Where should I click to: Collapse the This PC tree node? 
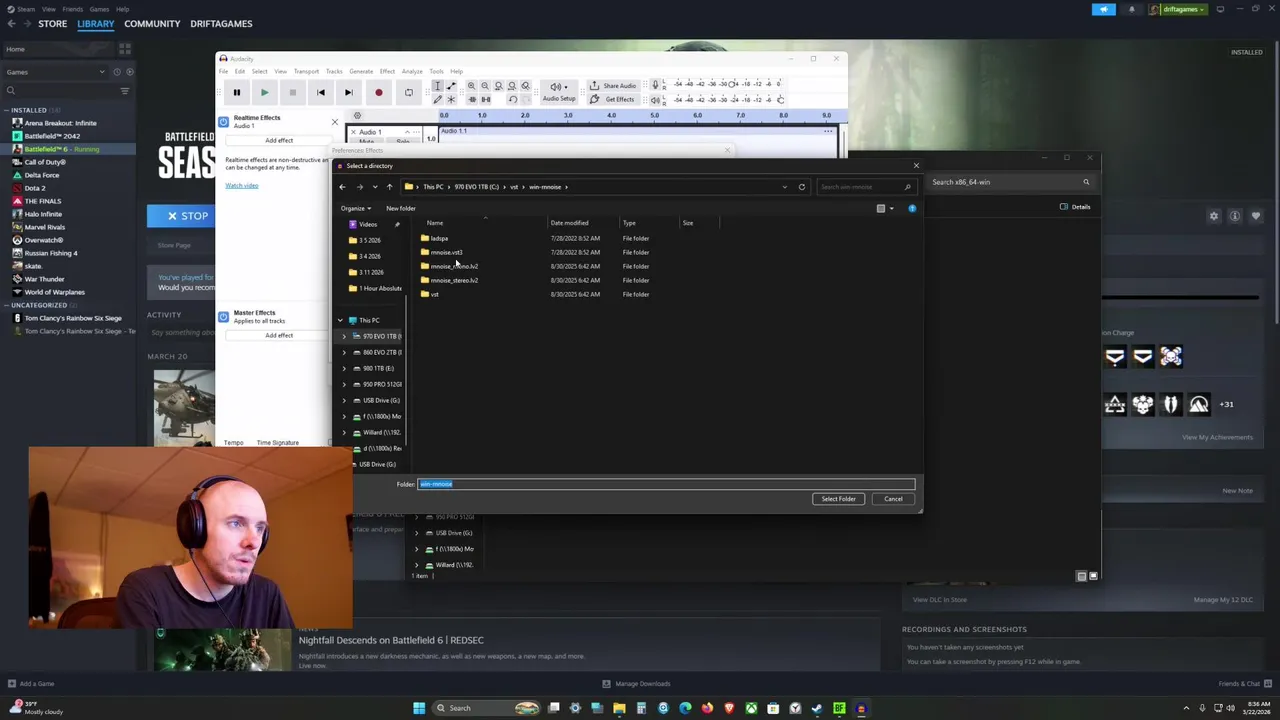point(340,320)
